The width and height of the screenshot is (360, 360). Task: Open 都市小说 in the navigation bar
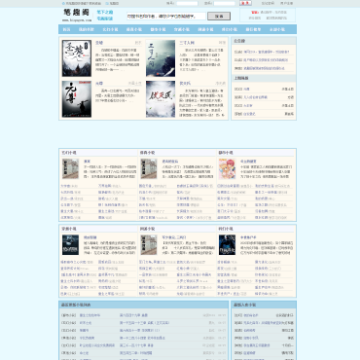pos(158,29)
